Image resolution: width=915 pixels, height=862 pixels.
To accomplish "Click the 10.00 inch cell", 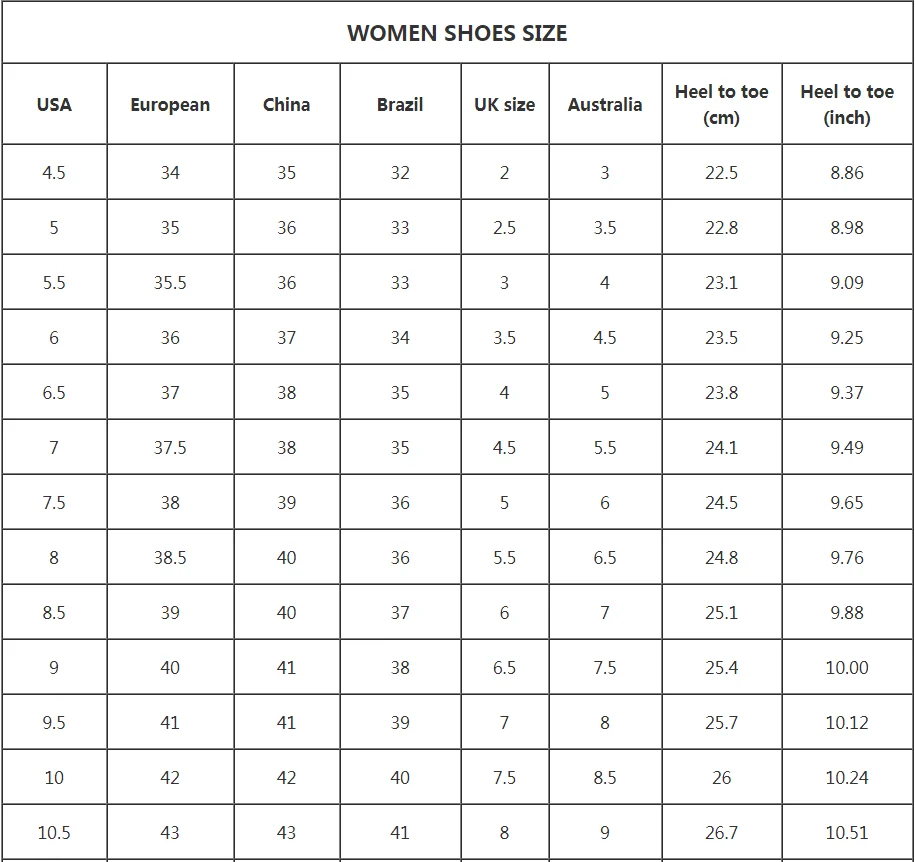I will pos(847,668).
